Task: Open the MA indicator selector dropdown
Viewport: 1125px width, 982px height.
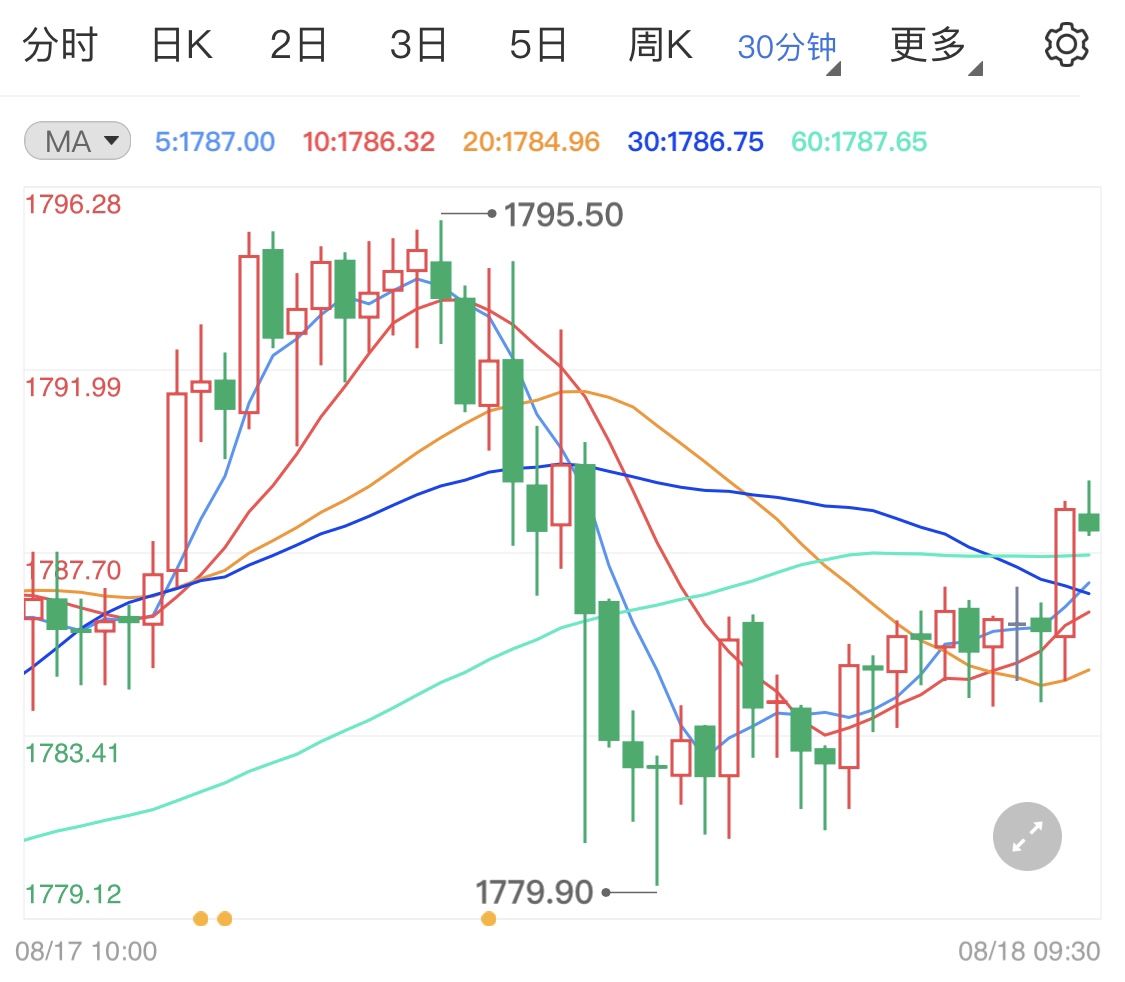Action: tap(77, 141)
